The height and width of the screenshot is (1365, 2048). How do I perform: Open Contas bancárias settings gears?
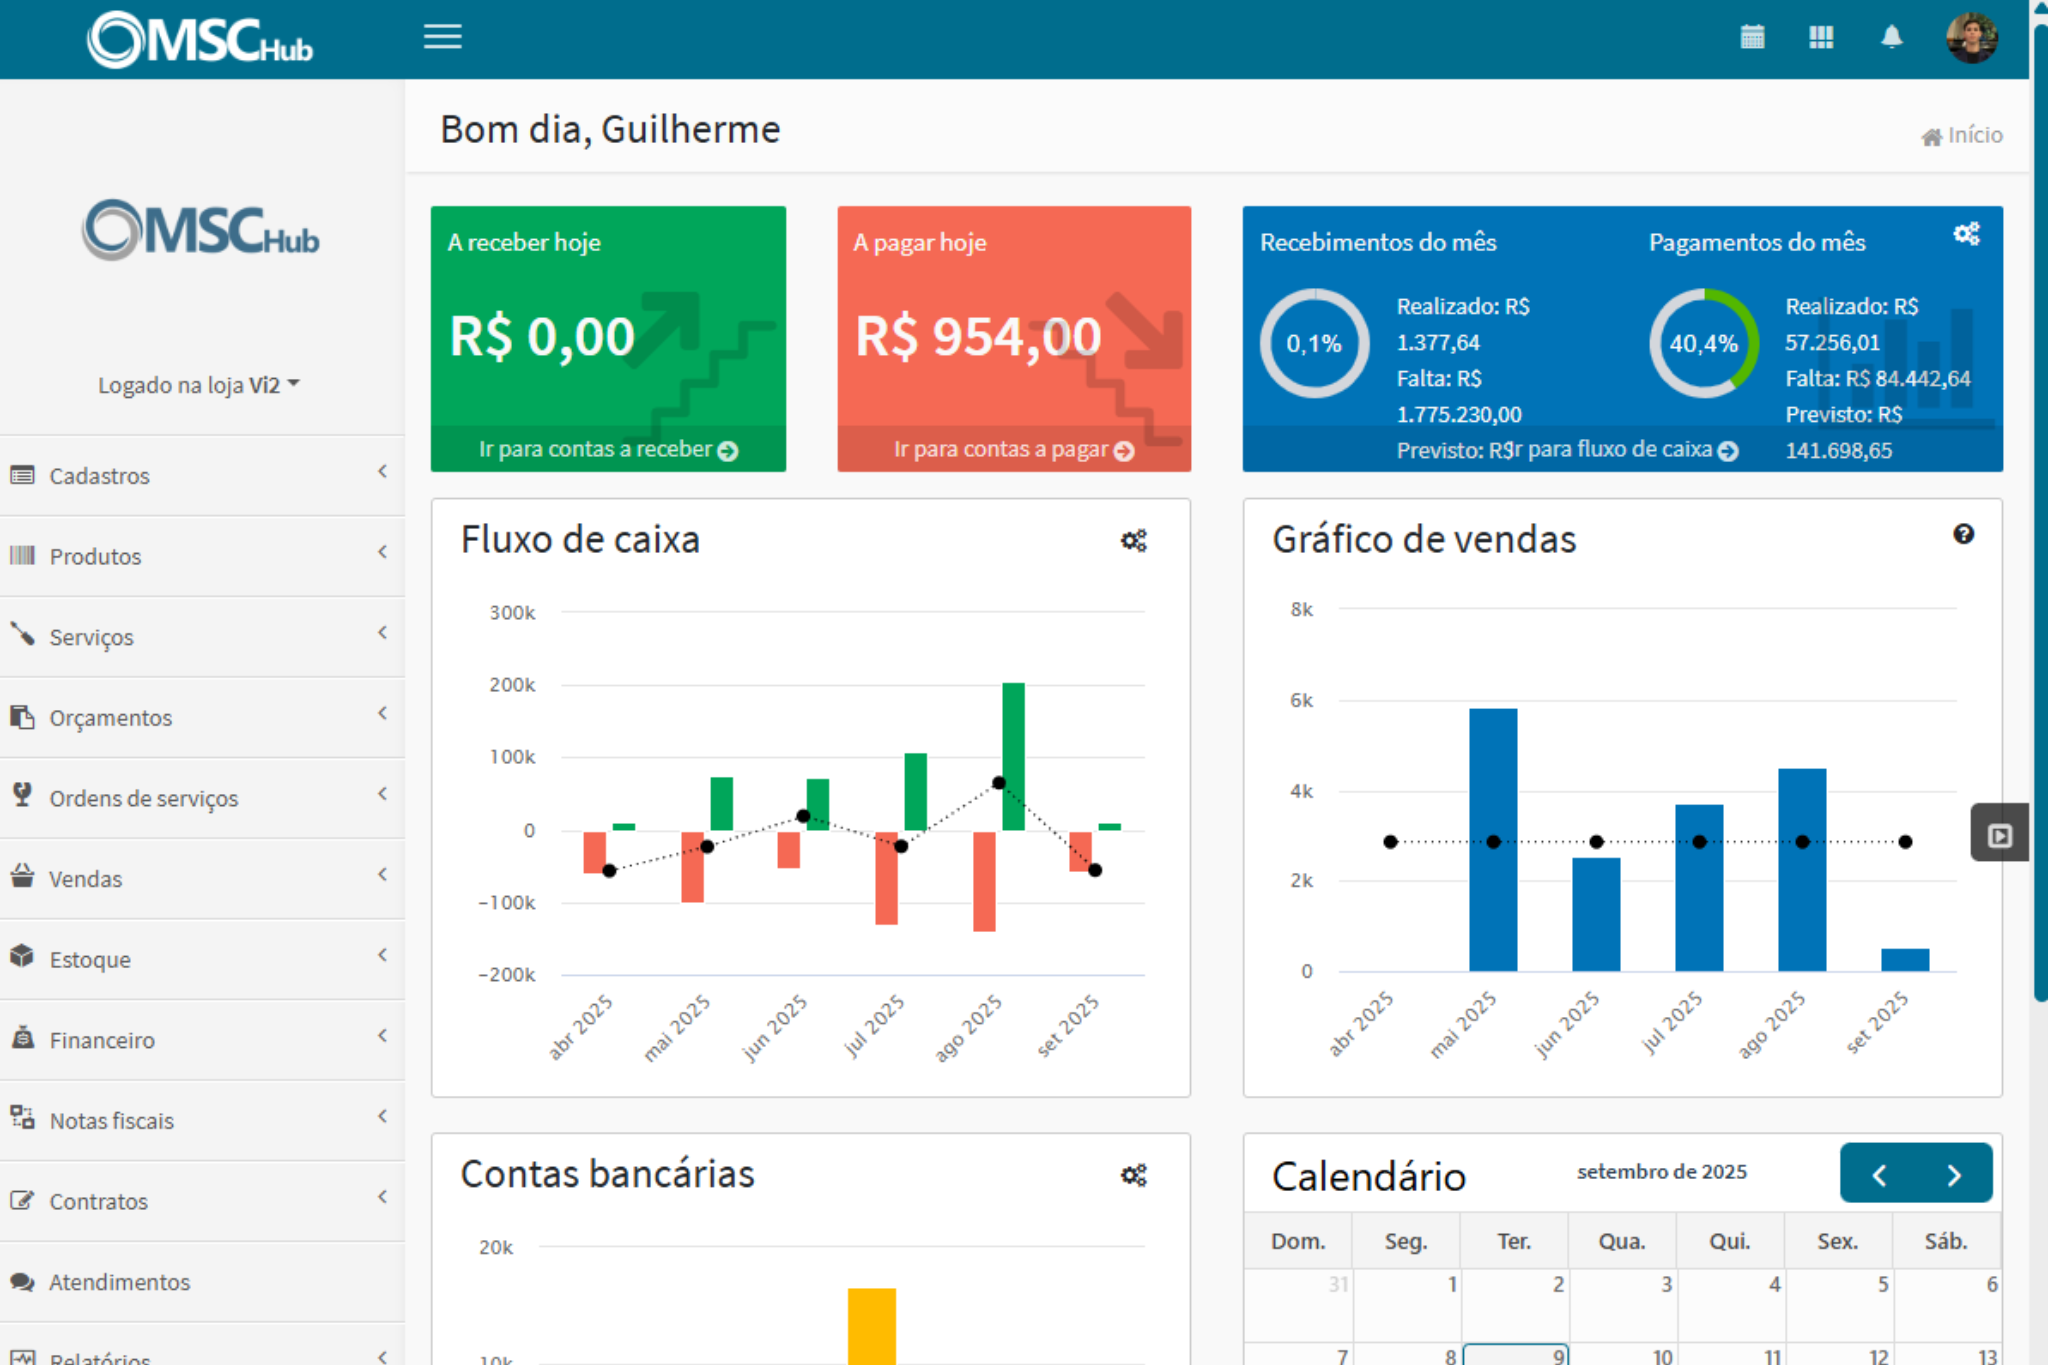[x=1133, y=1175]
